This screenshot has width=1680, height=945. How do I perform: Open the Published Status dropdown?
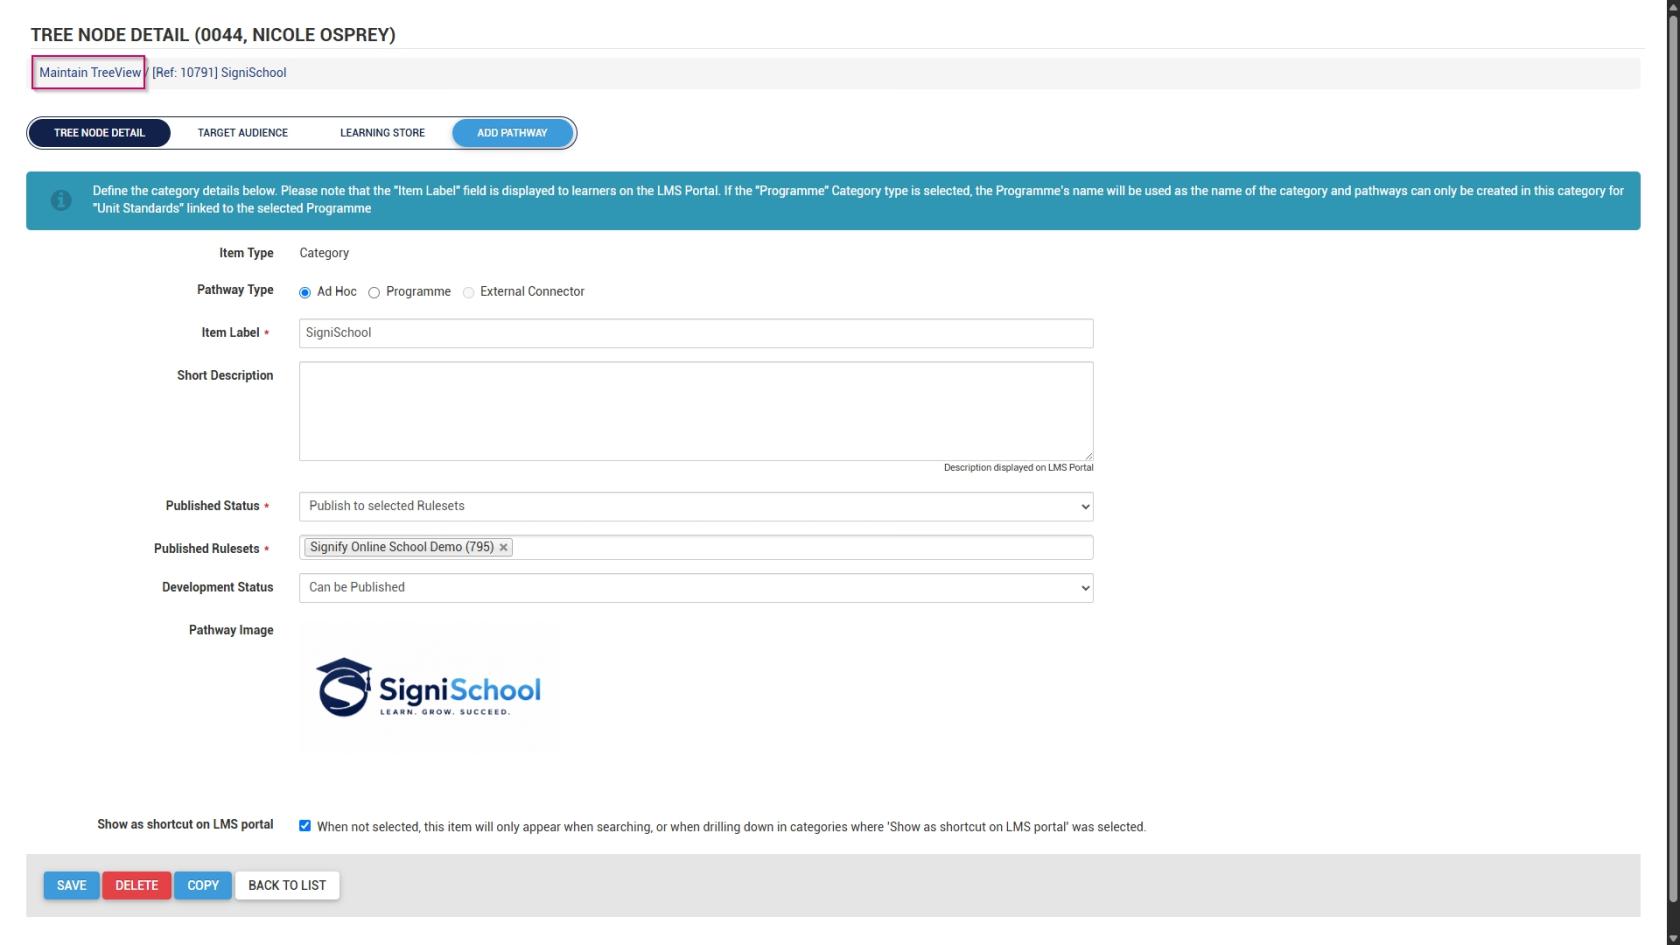696,506
